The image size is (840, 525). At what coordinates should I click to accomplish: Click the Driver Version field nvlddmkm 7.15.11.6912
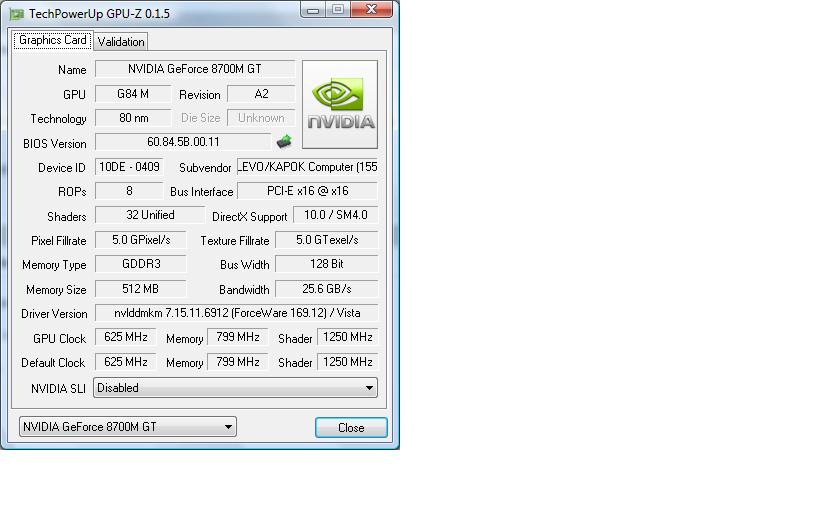point(237,313)
